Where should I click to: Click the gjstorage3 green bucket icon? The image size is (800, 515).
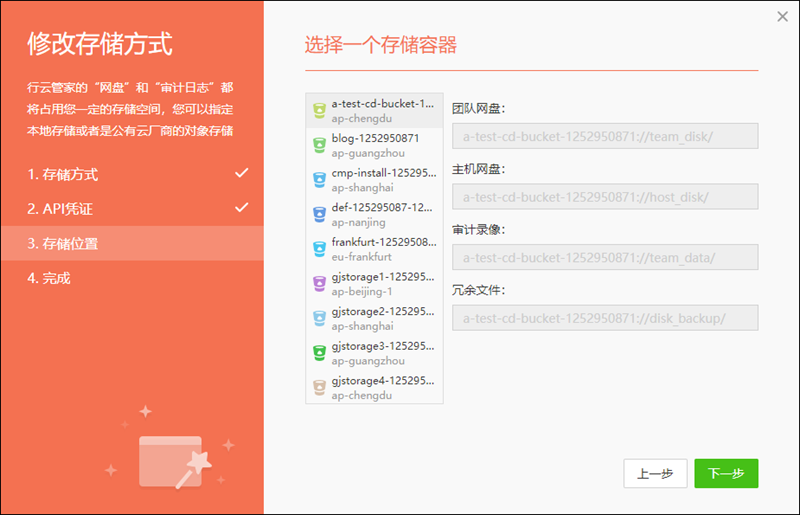[x=319, y=353]
